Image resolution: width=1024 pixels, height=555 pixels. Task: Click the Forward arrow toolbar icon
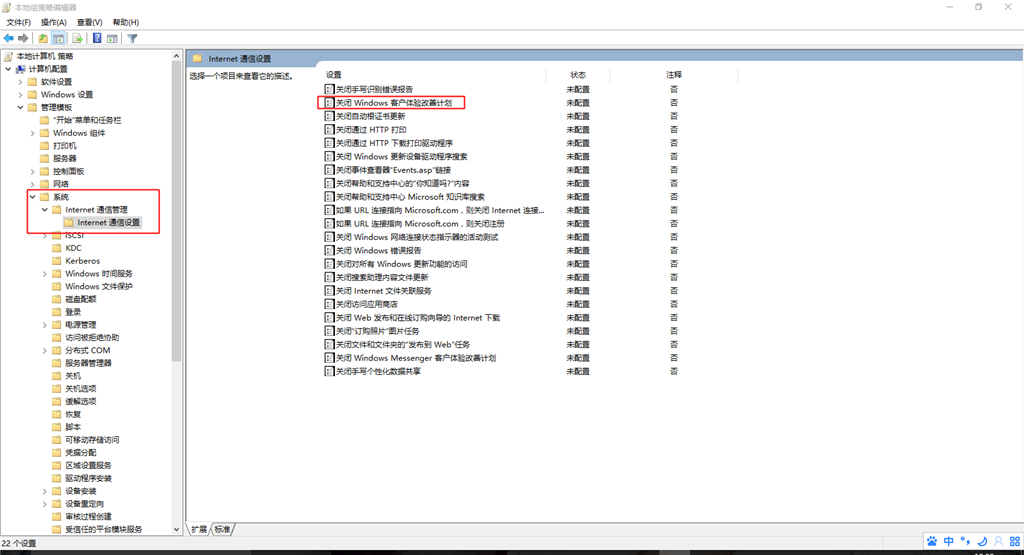pos(24,39)
